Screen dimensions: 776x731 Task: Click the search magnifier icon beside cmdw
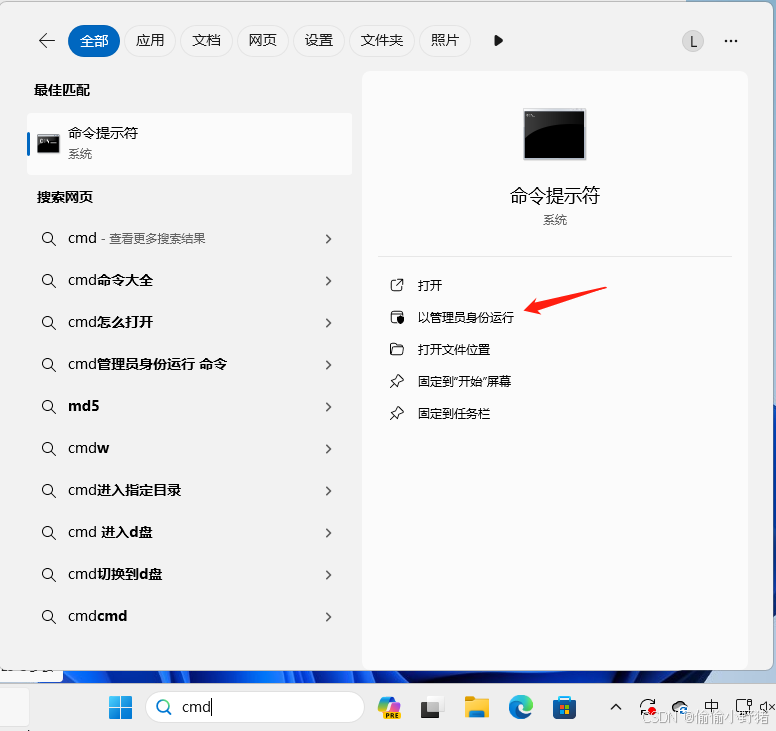(48, 449)
